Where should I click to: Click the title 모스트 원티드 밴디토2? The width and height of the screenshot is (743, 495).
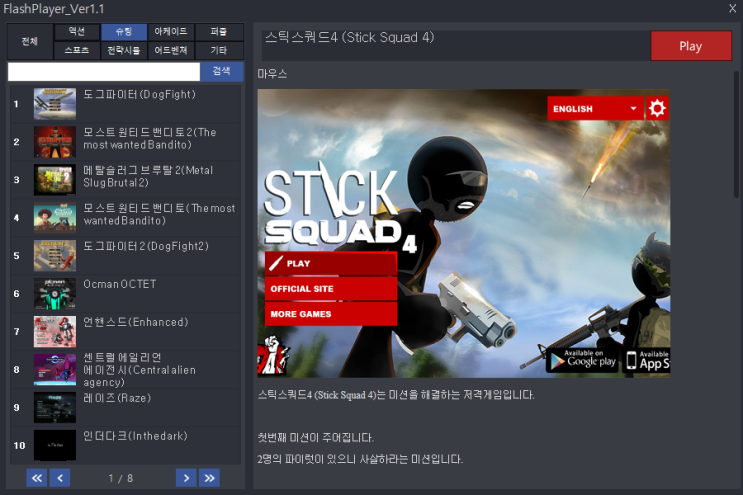[150, 138]
